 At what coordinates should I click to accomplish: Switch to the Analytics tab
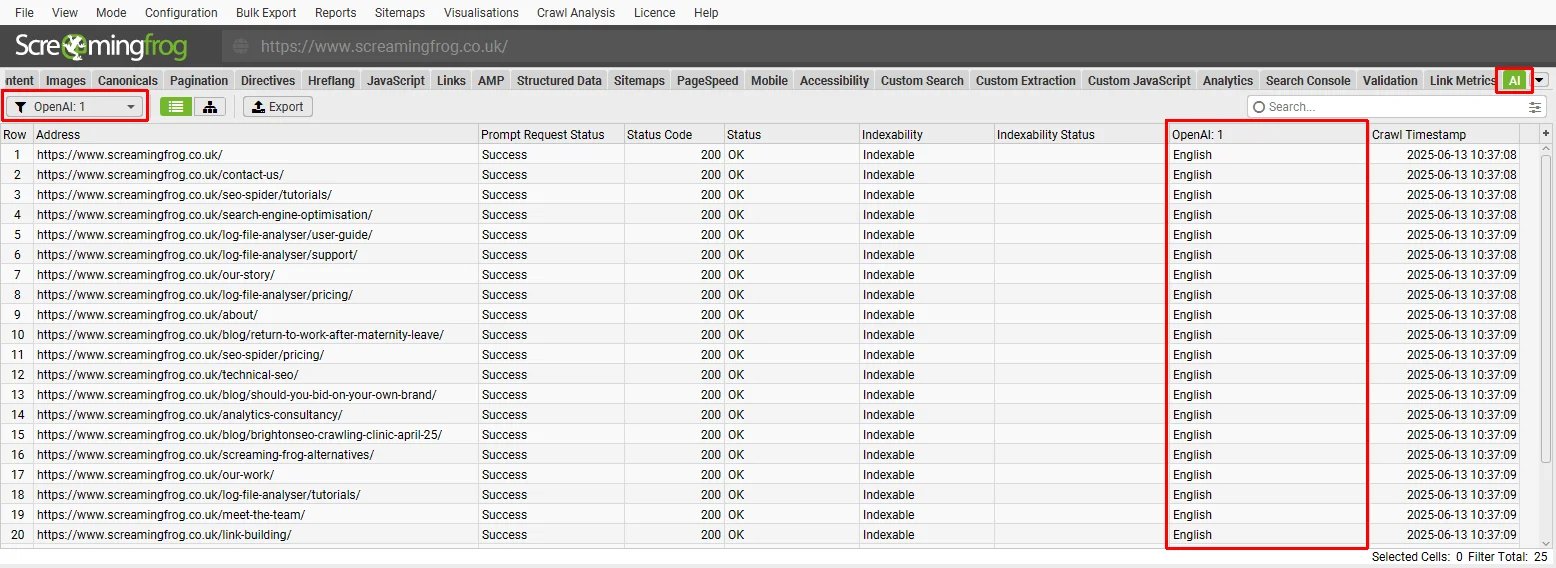pos(1228,81)
